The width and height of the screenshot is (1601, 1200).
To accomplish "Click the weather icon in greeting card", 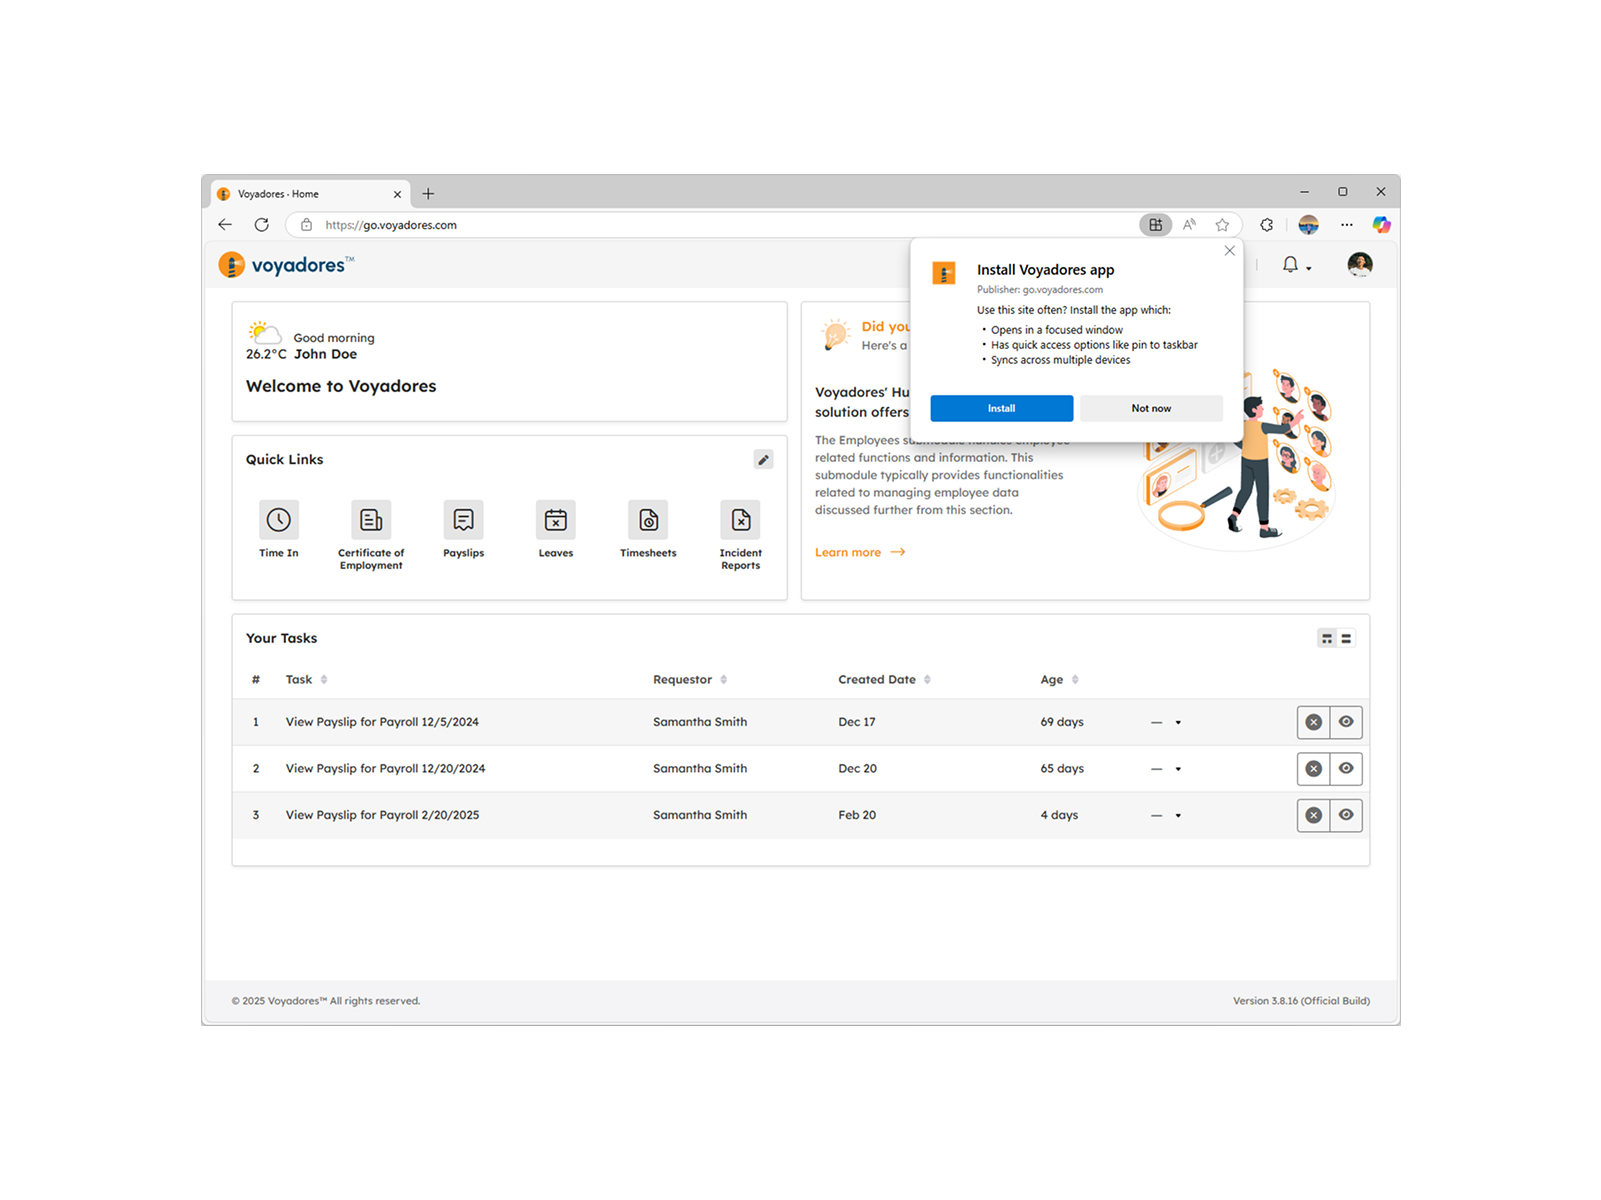I will (264, 332).
